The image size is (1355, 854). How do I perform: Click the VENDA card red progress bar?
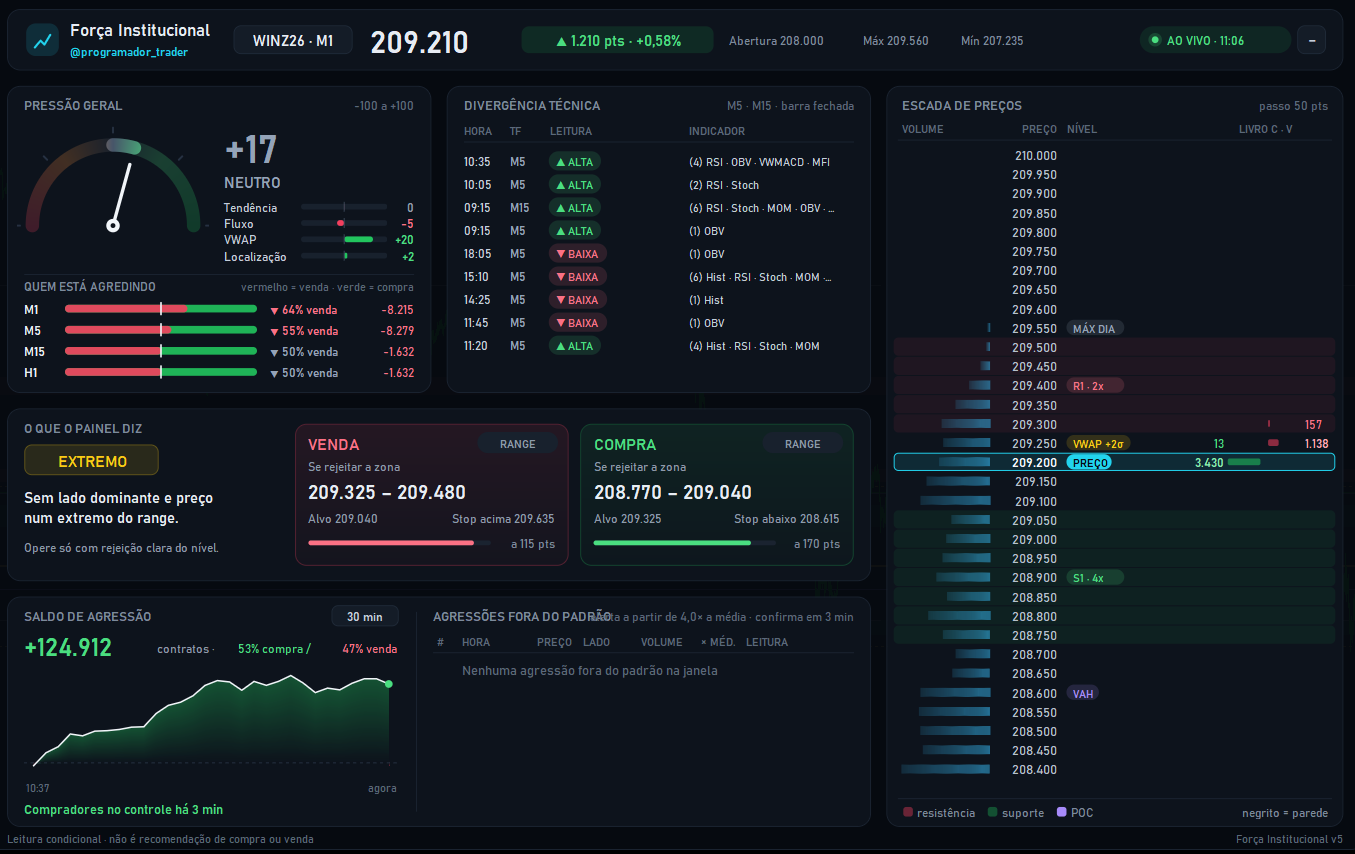(399, 543)
